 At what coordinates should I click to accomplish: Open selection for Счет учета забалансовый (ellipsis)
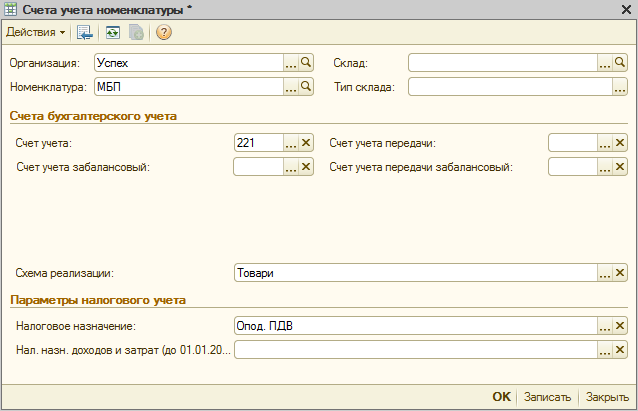(291, 167)
